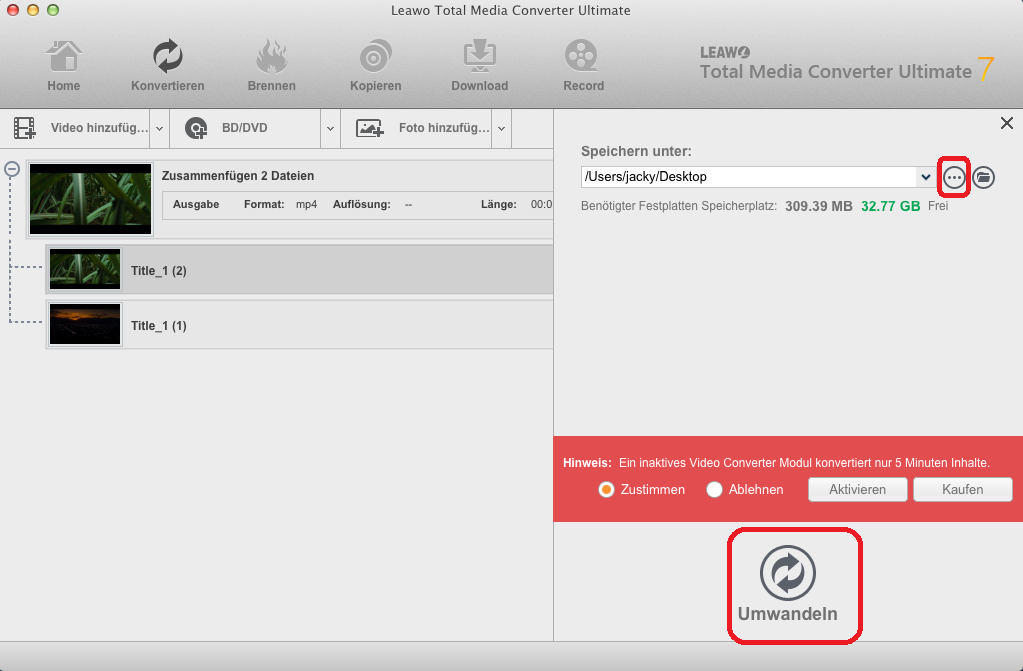Open the Brennen flame icon
The image size is (1023, 671).
[271, 58]
